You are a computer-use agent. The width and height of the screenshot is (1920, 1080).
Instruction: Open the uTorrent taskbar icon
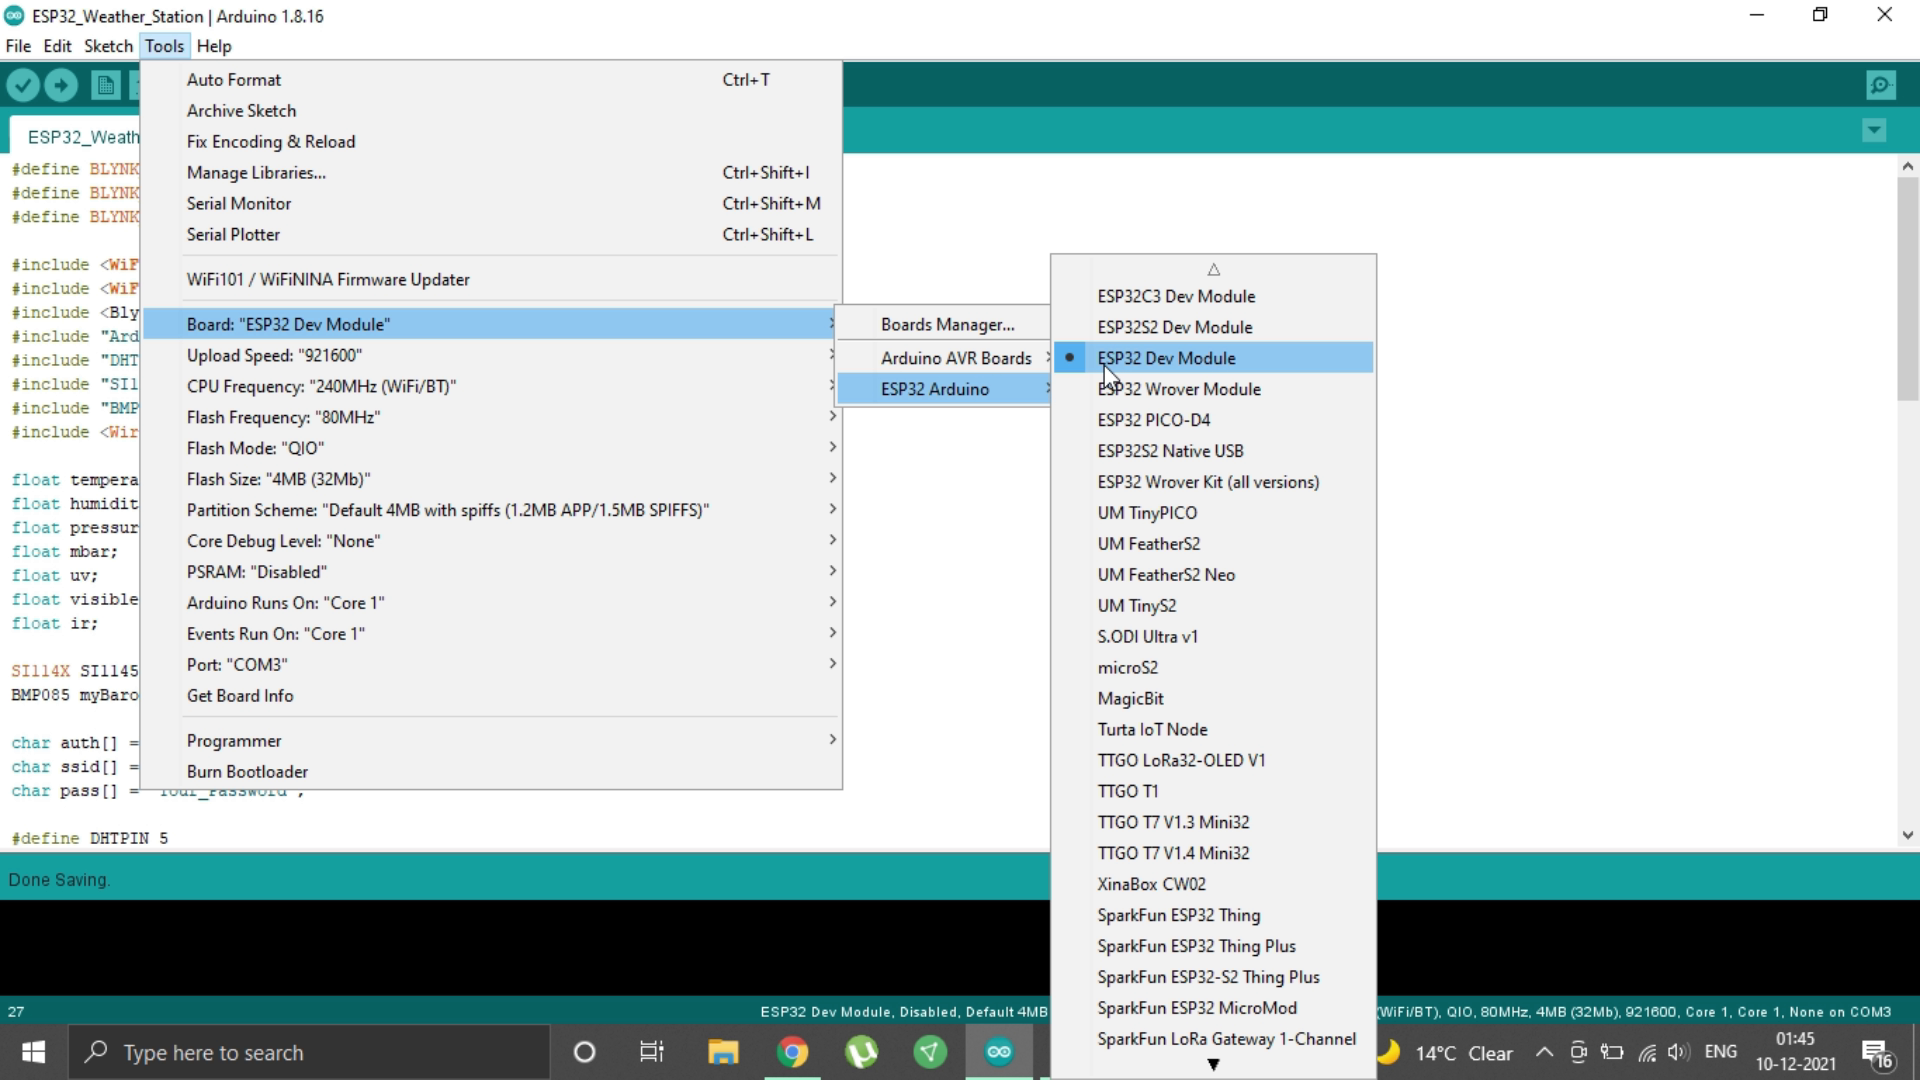[x=861, y=1052]
